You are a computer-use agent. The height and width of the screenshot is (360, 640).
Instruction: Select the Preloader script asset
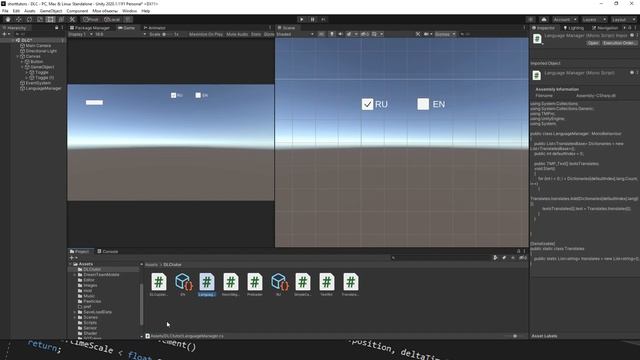click(255, 284)
